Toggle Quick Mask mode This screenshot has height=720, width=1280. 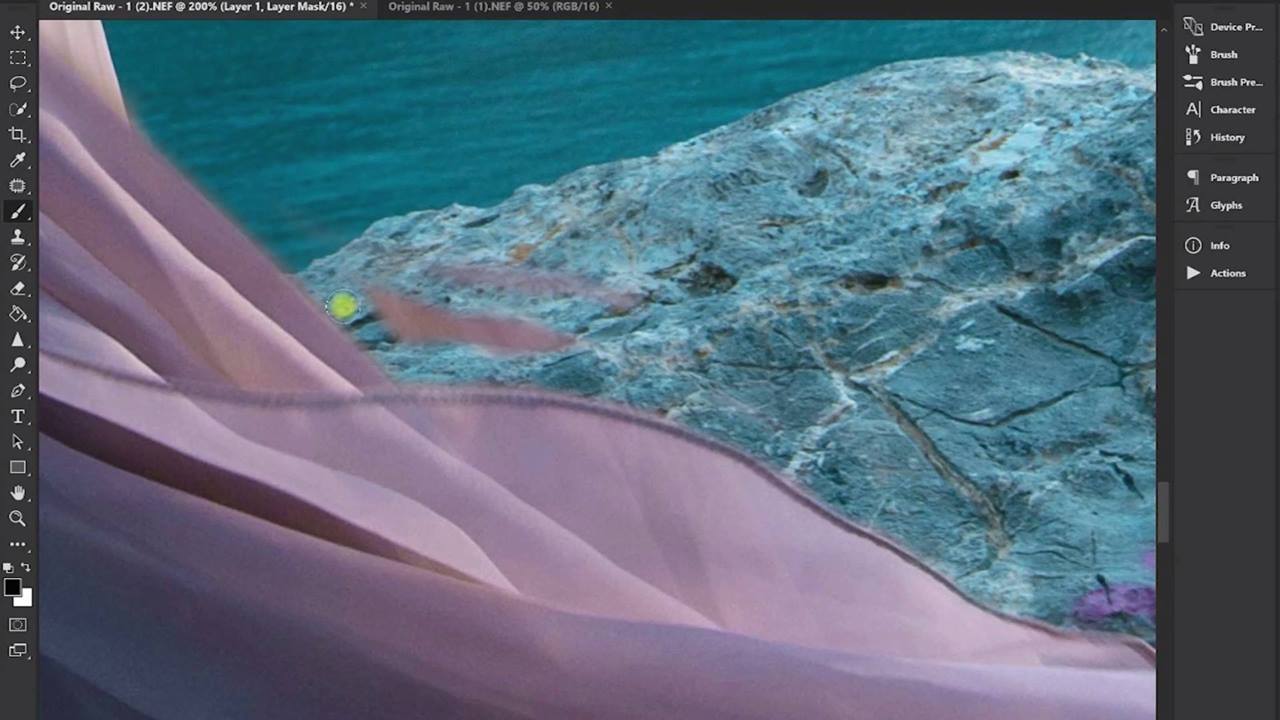(18, 625)
